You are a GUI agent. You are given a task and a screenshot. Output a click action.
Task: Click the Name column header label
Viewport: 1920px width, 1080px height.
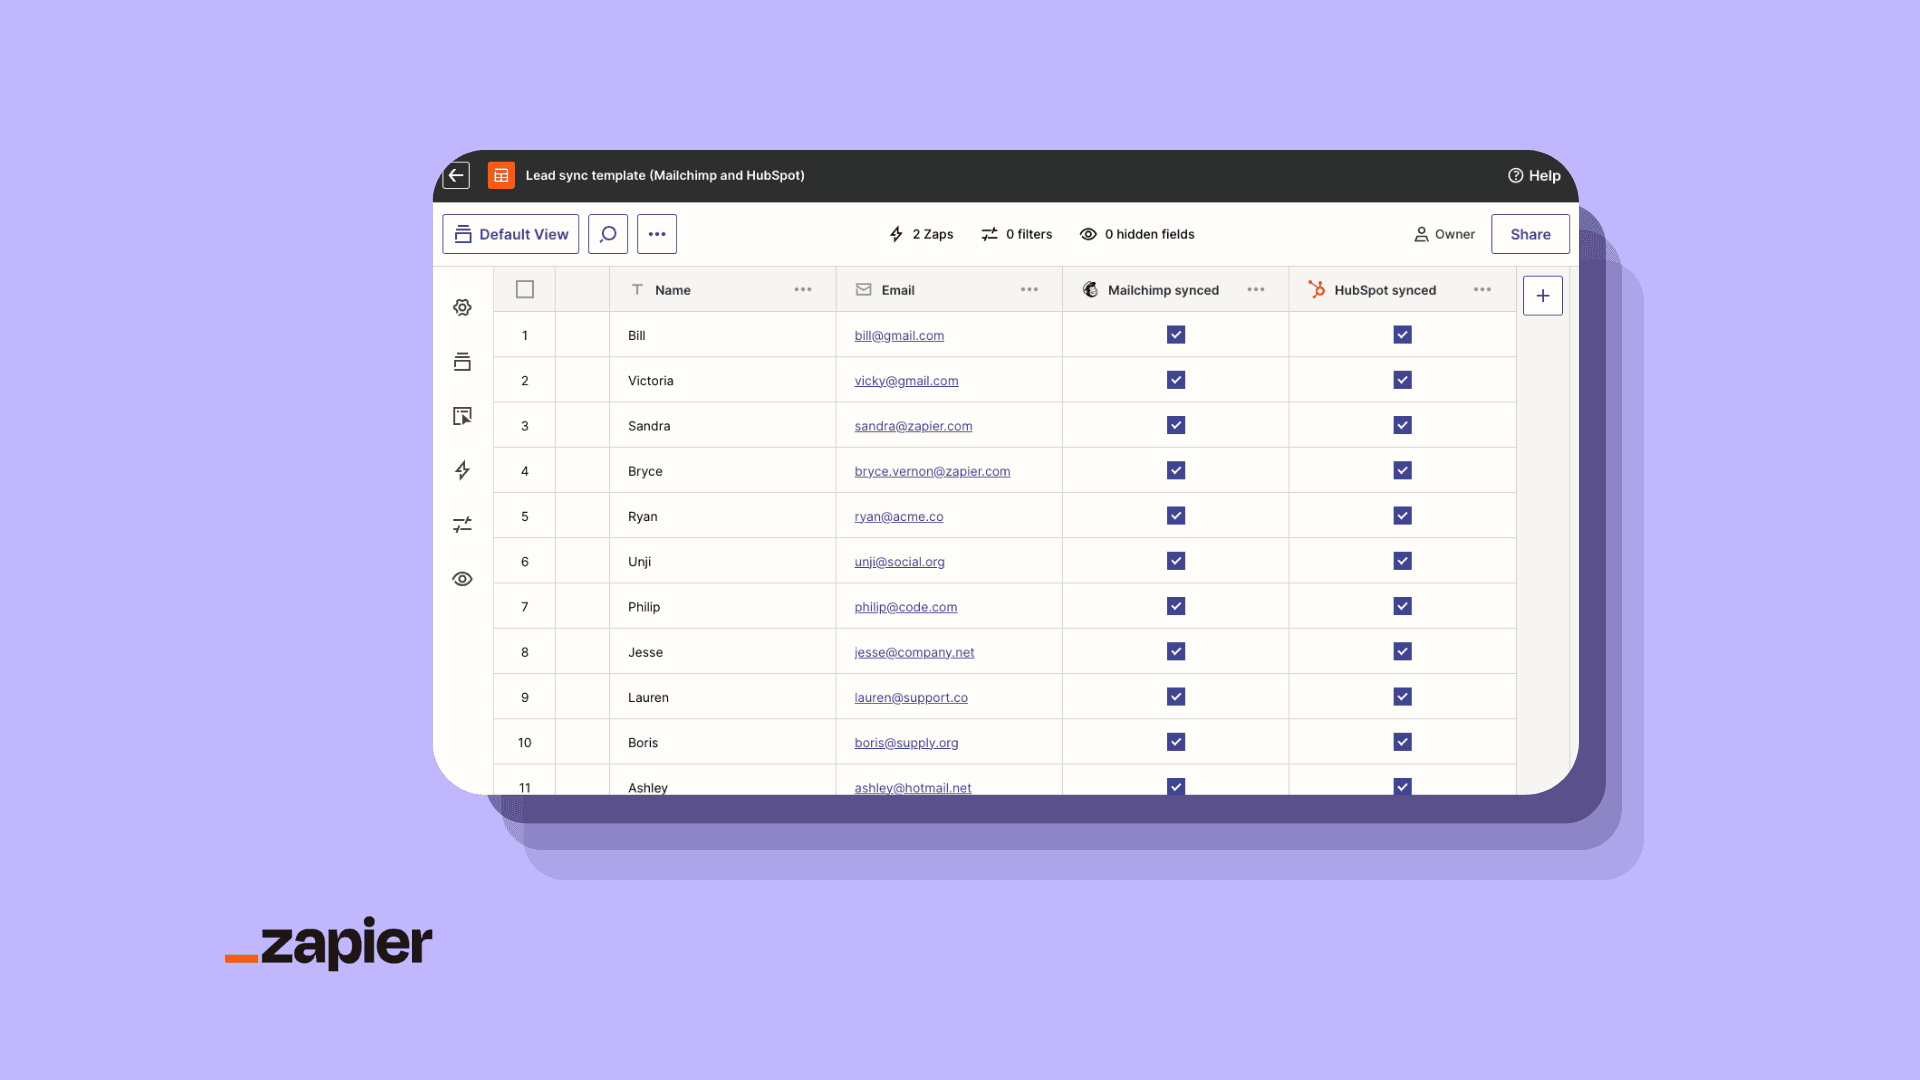point(673,290)
